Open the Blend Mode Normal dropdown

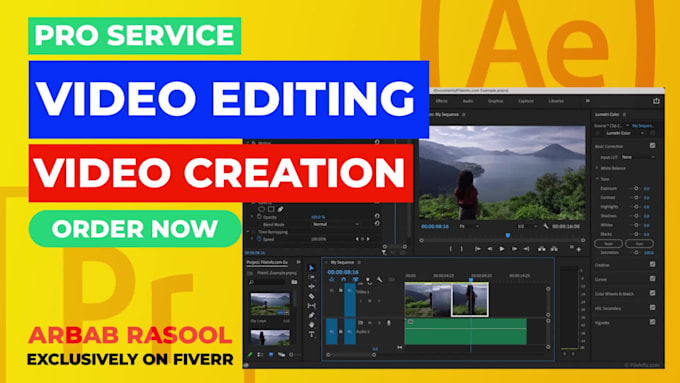pos(336,224)
